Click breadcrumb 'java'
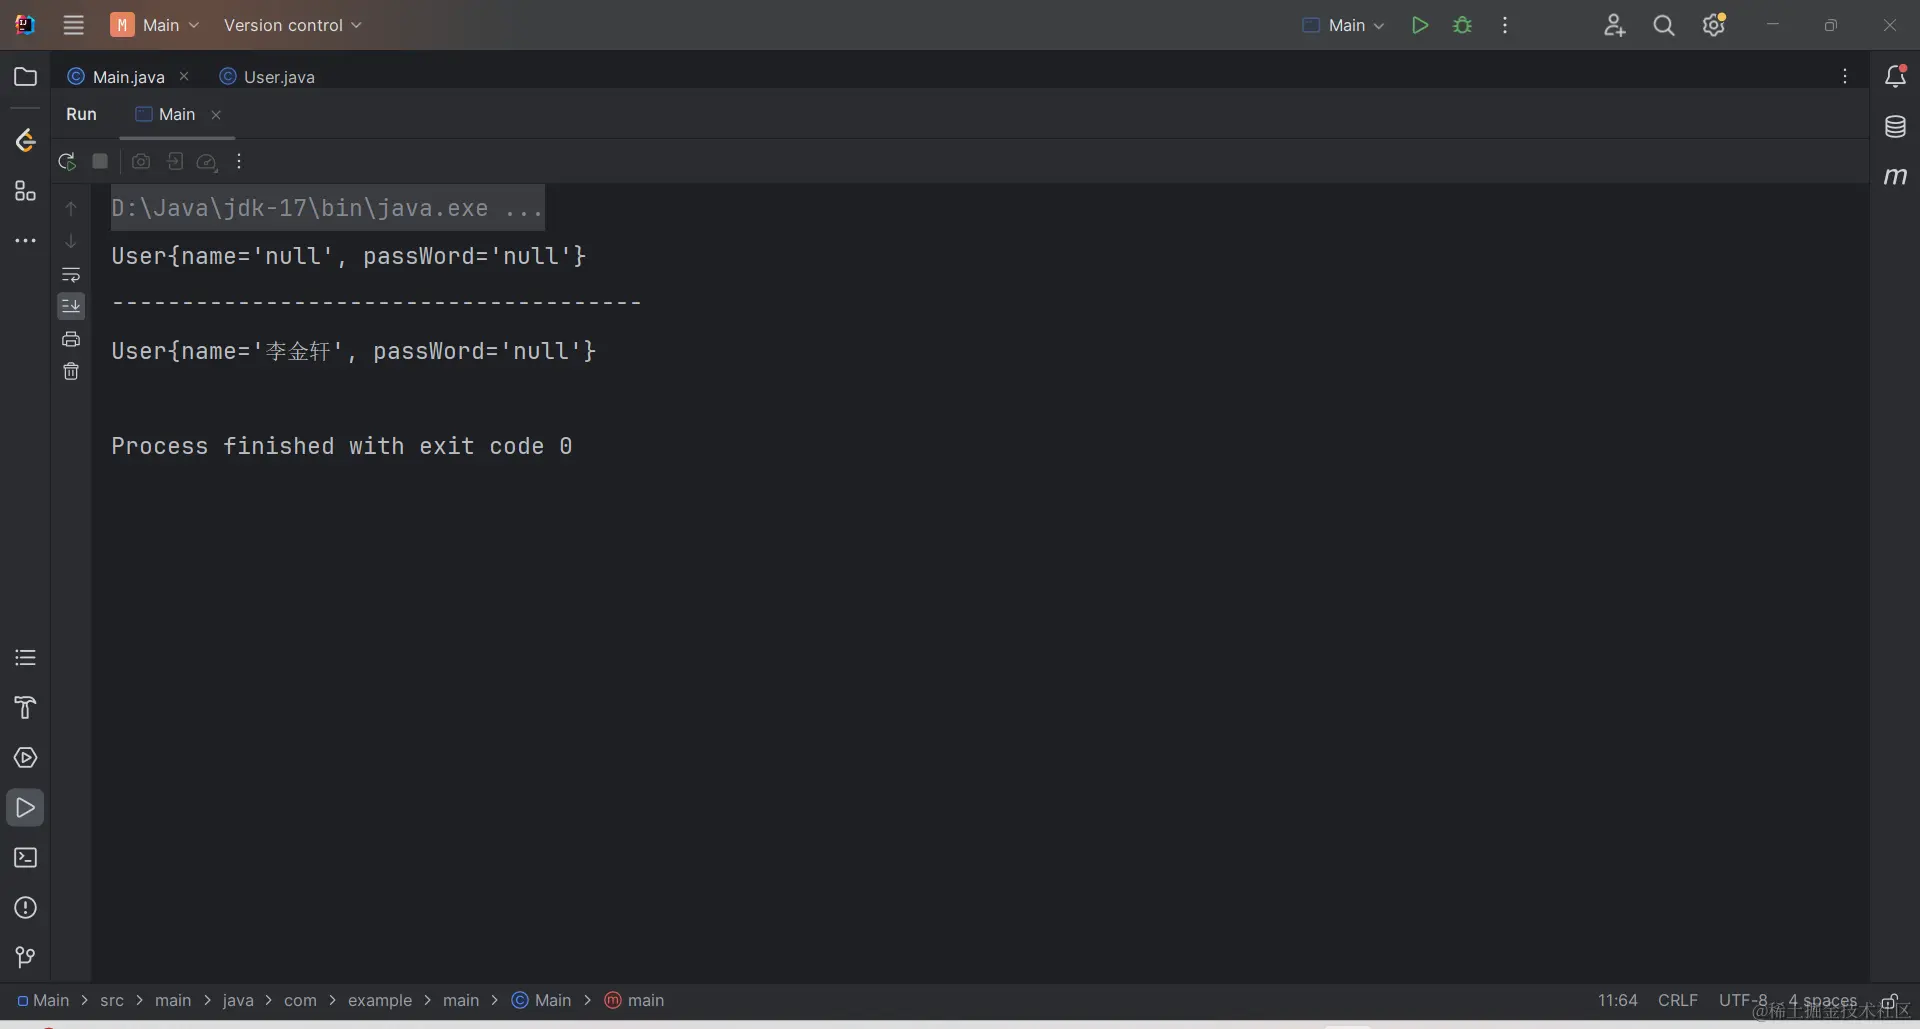The height and width of the screenshot is (1029, 1920). coord(238,1001)
